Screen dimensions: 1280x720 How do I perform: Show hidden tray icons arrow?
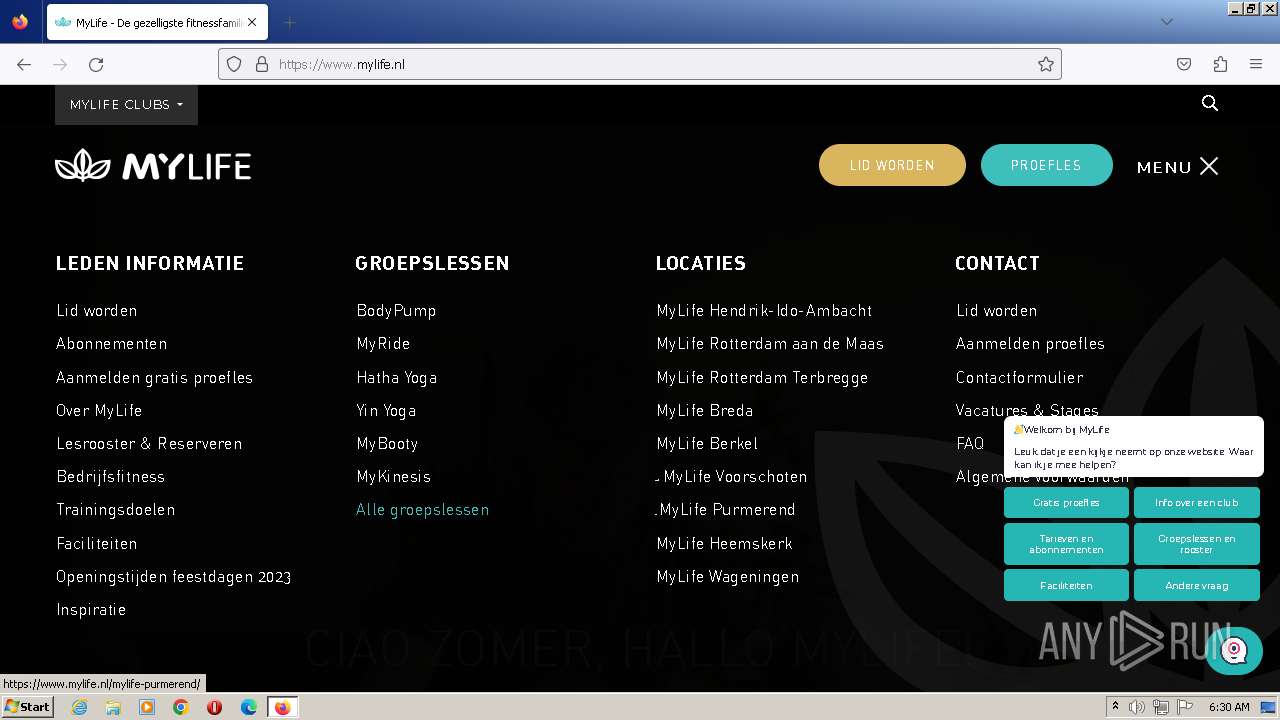click(1116, 707)
